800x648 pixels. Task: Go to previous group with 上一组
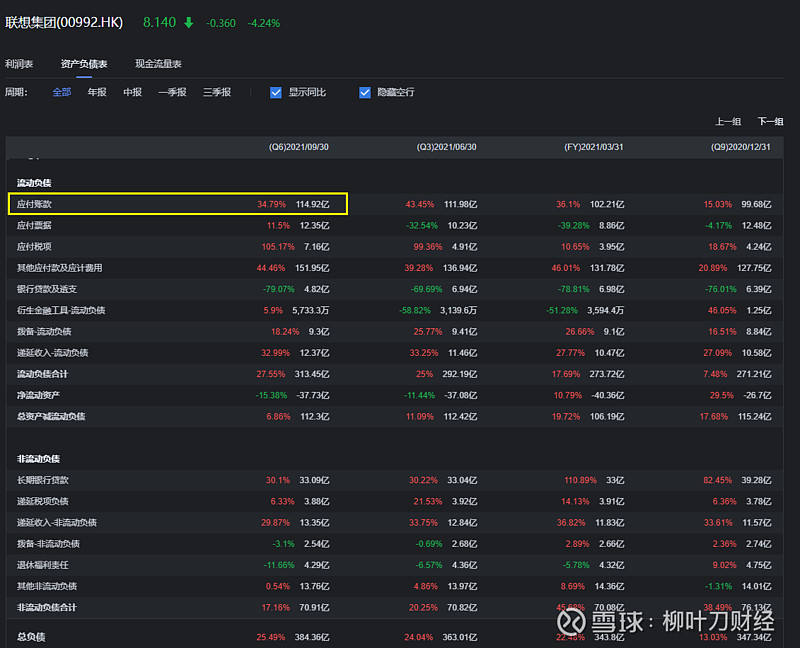pos(728,121)
